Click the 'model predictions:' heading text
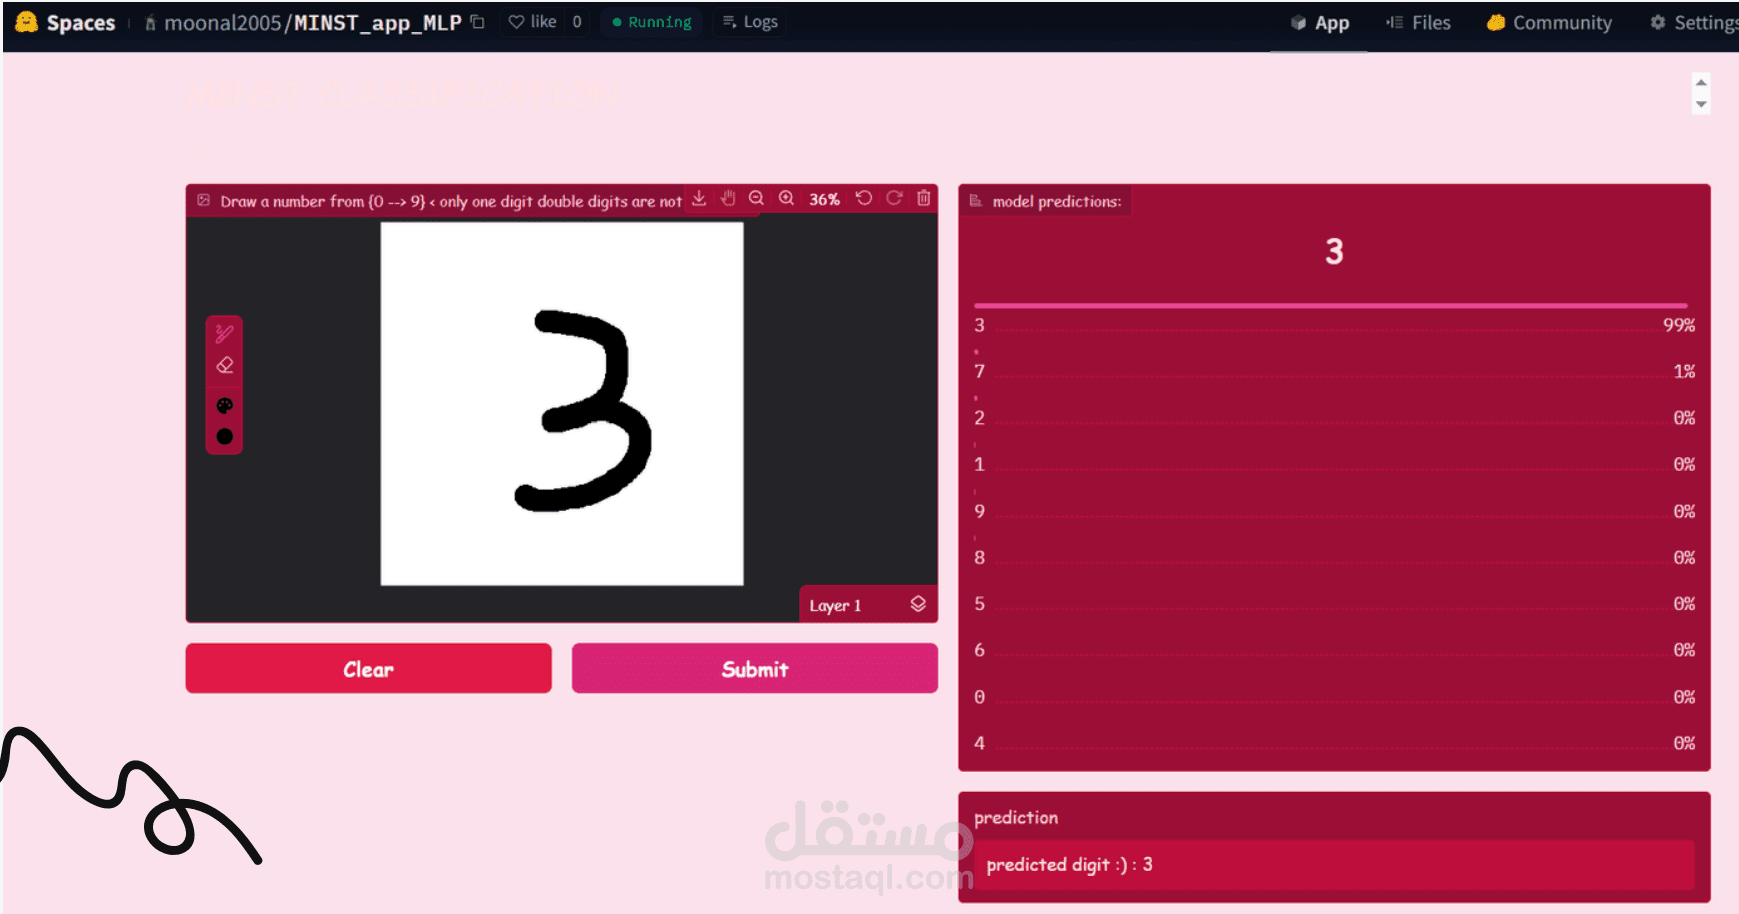The width and height of the screenshot is (1739, 914). click(1057, 201)
